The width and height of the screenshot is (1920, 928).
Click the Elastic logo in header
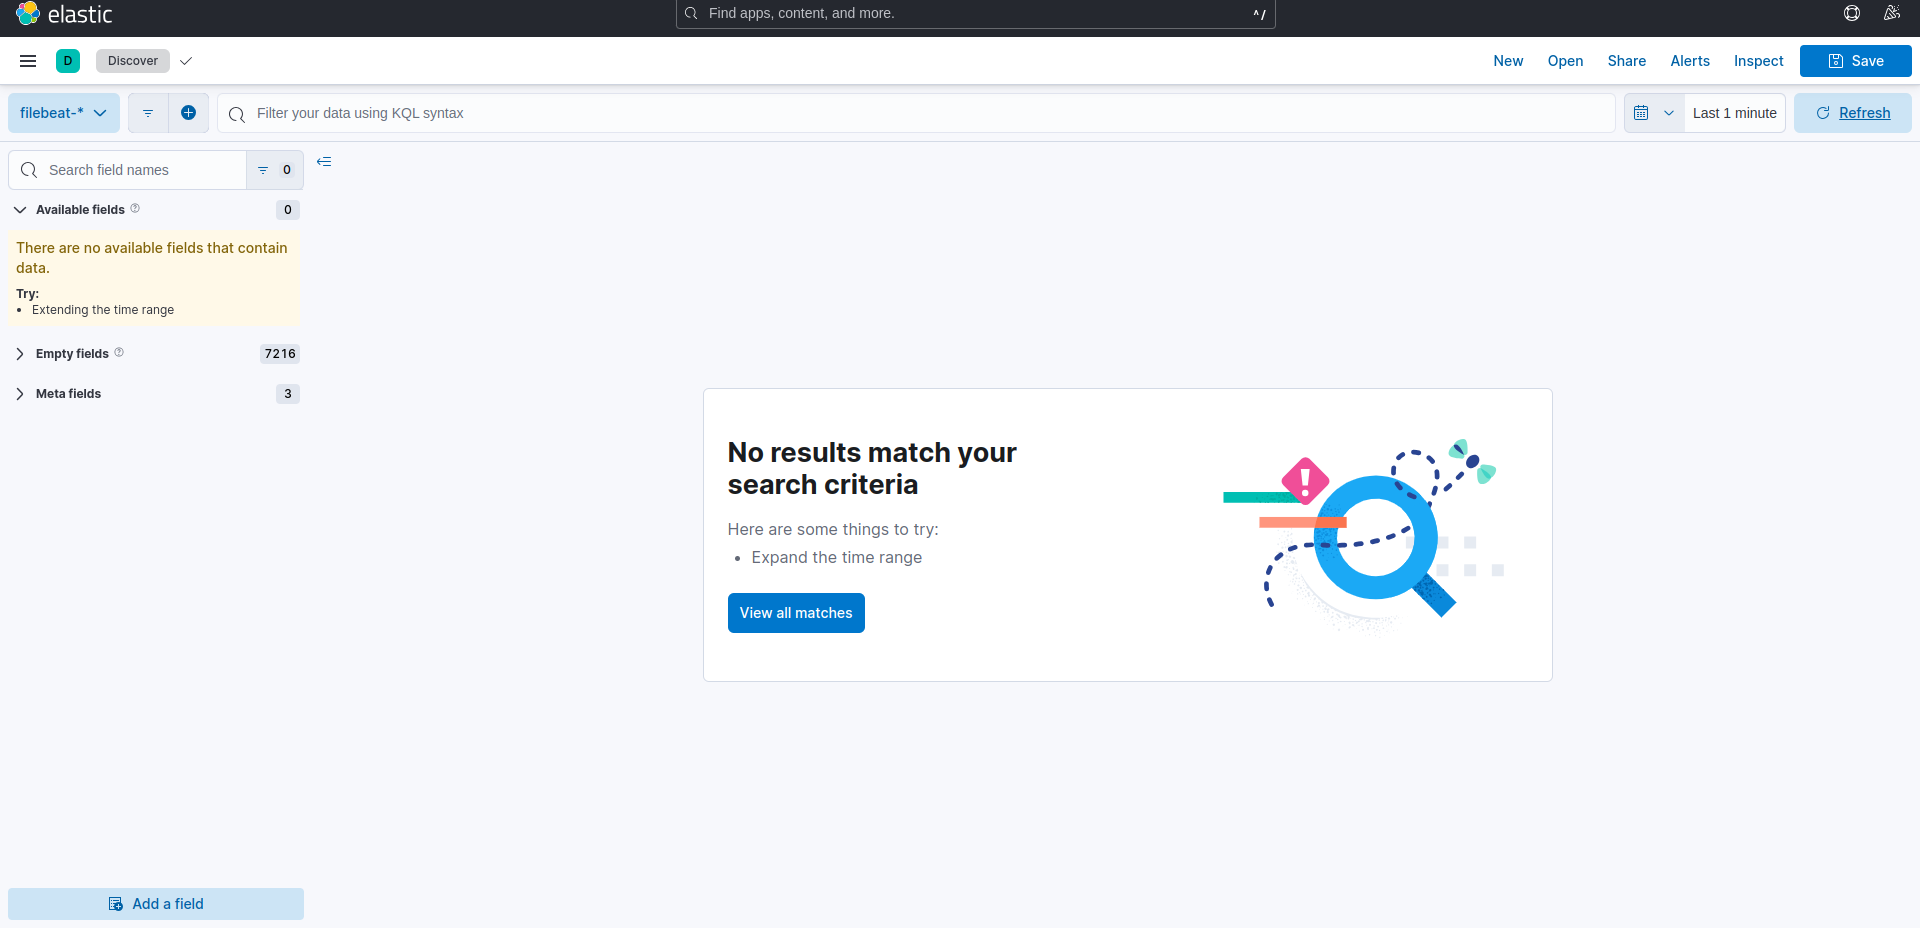pos(64,14)
